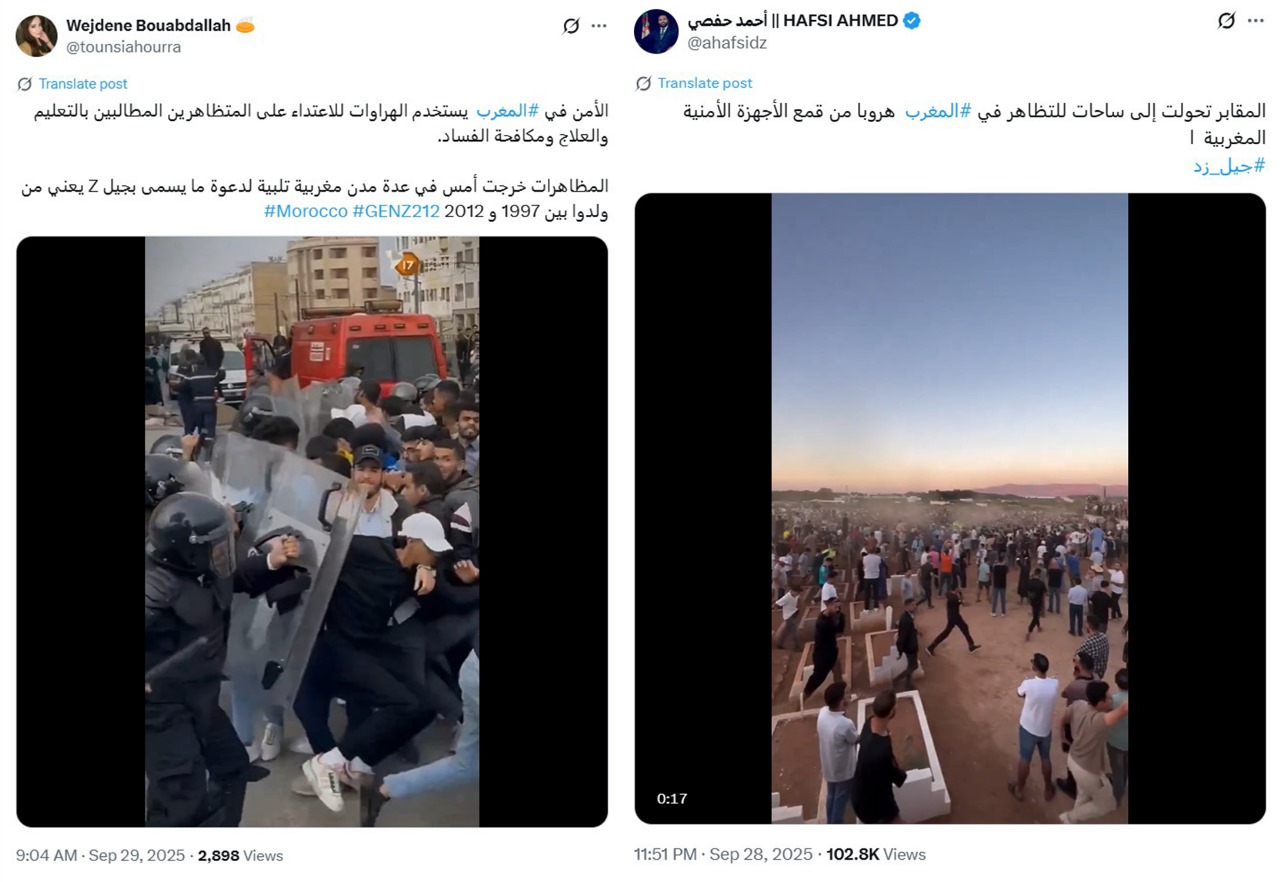Open the #جيل_زد hashtag
The width and height of the screenshot is (1280, 882).
coord(1229,166)
